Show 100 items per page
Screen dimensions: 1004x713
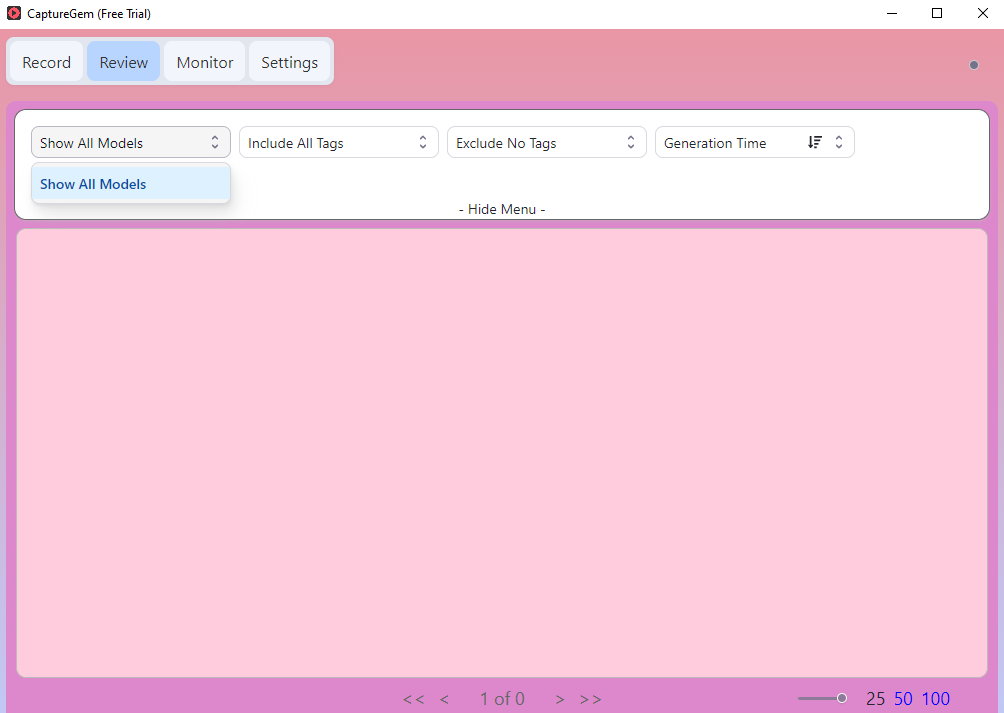coord(935,699)
